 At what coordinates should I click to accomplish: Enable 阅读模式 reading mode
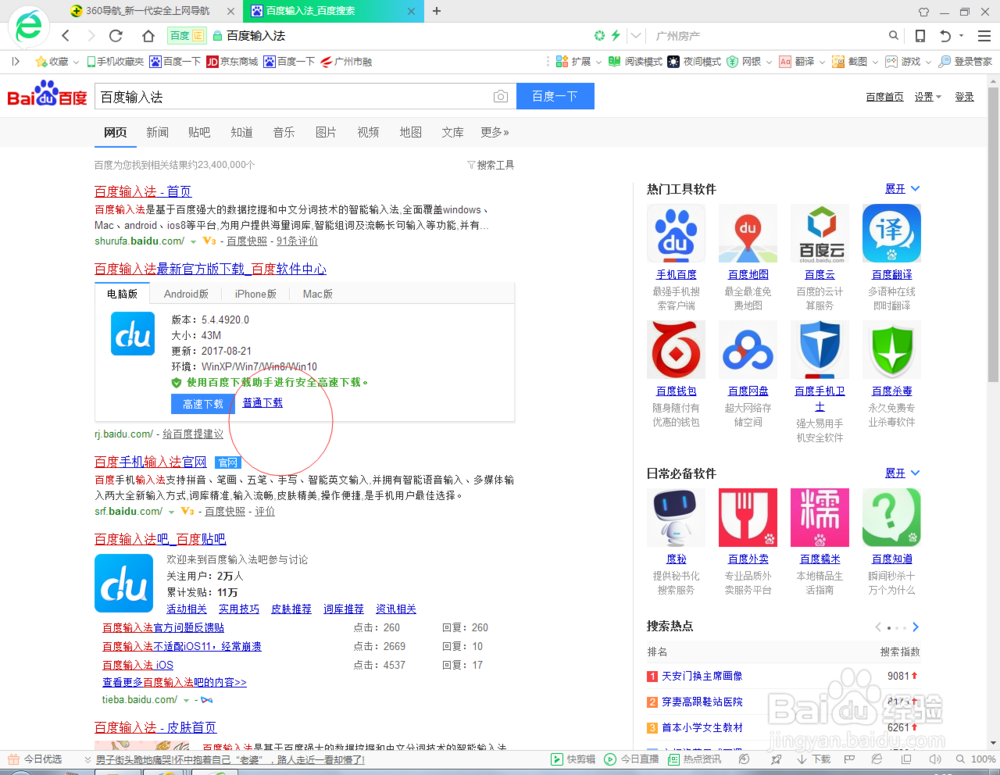(x=635, y=61)
